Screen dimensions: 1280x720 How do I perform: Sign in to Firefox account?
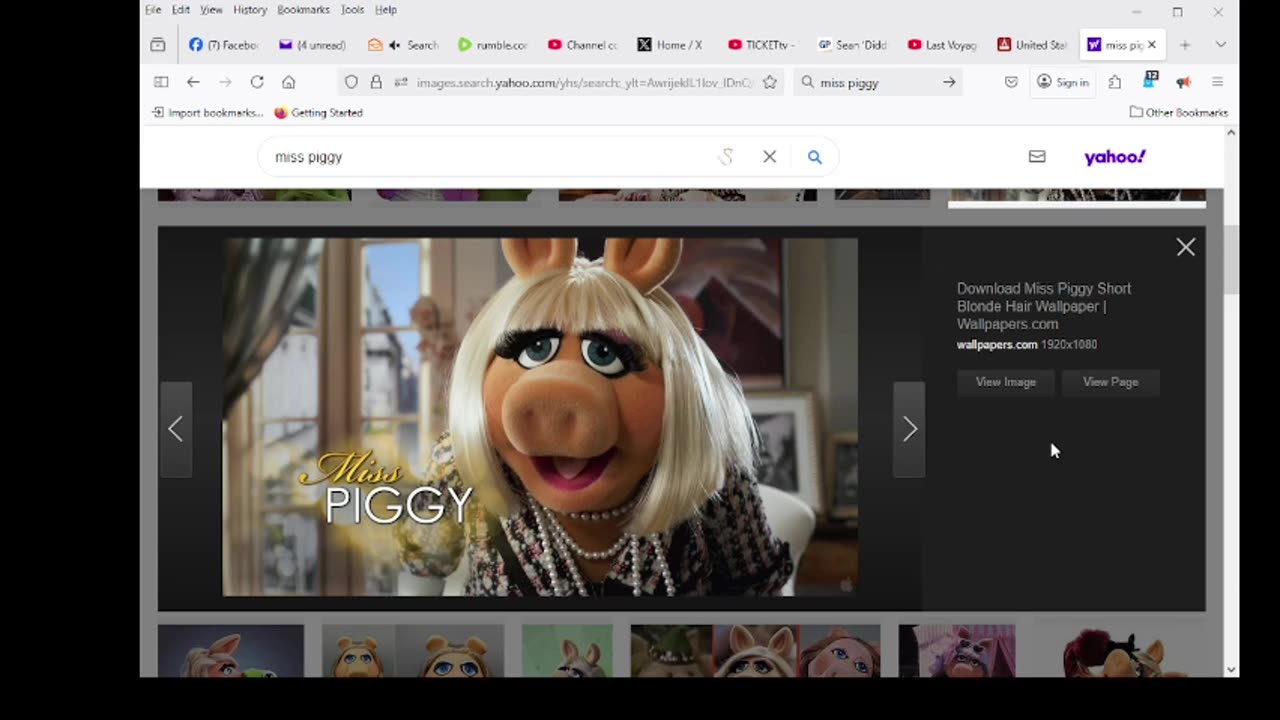[1063, 82]
